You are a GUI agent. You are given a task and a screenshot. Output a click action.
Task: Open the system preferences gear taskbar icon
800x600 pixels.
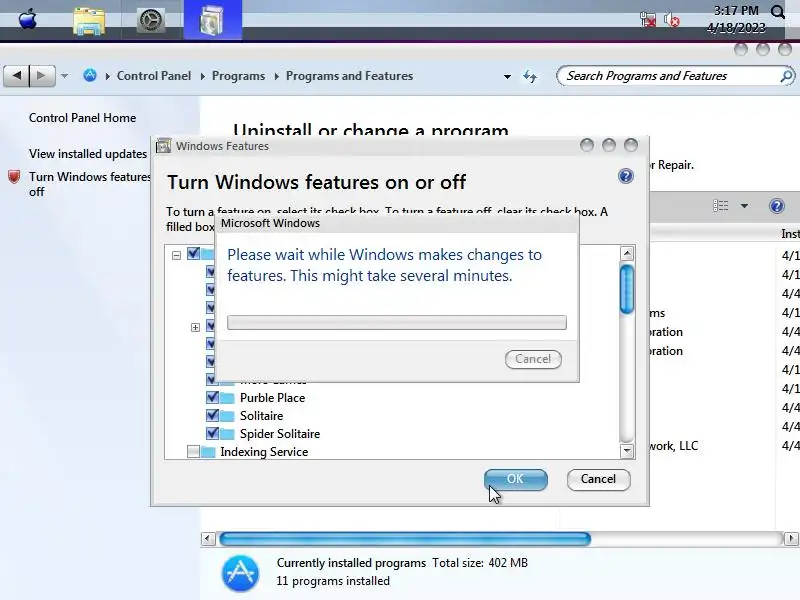tap(151, 20)
